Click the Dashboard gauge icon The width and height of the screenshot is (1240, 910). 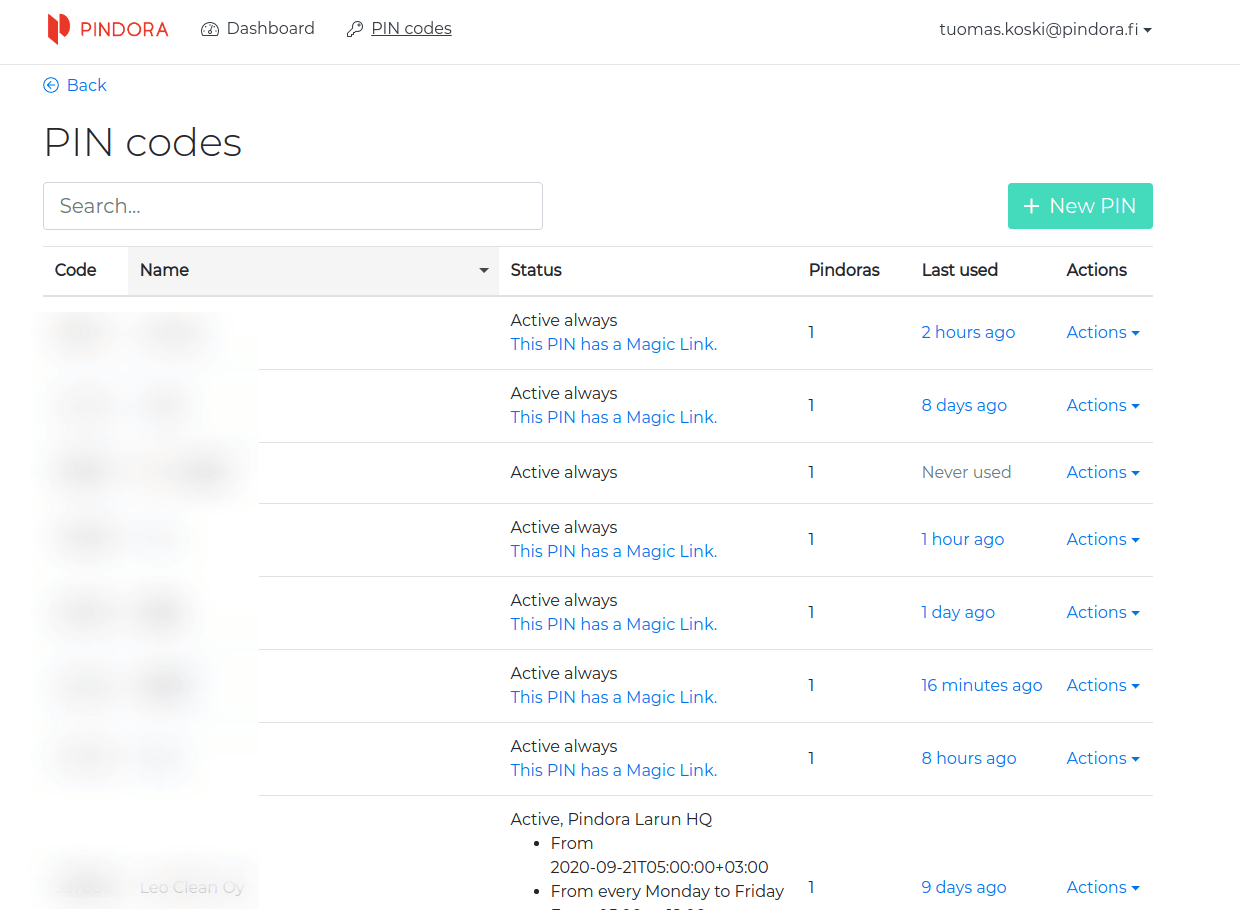tap(210, 29)
